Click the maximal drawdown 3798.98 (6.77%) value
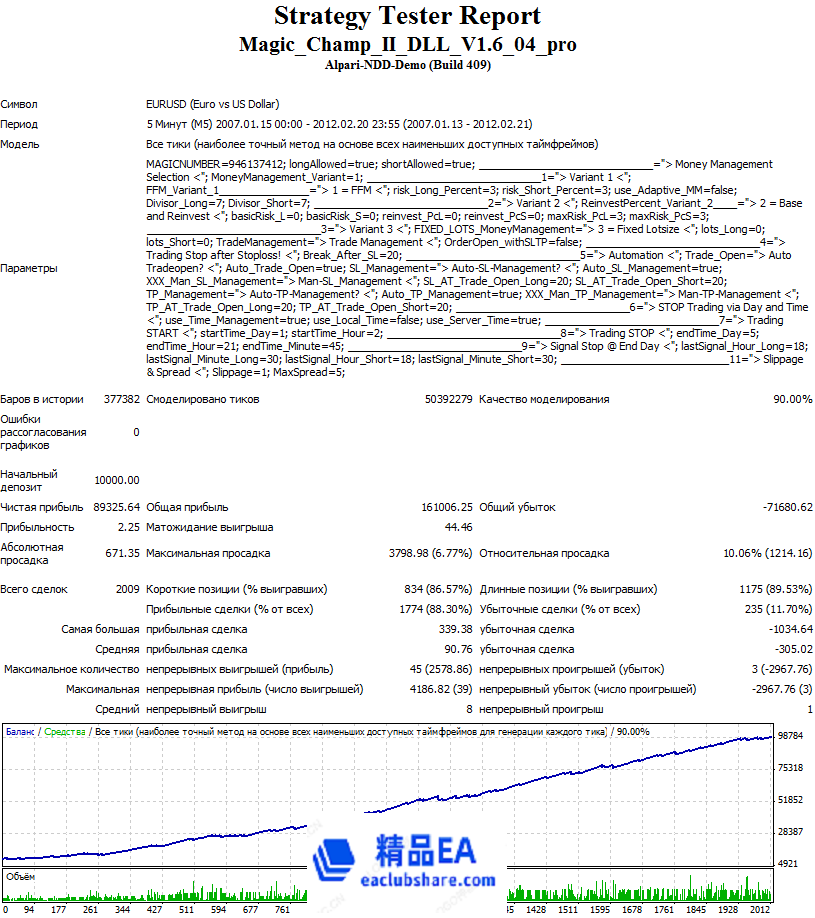The height and width of the screenshot is (918, 815). tap(429, 553)
